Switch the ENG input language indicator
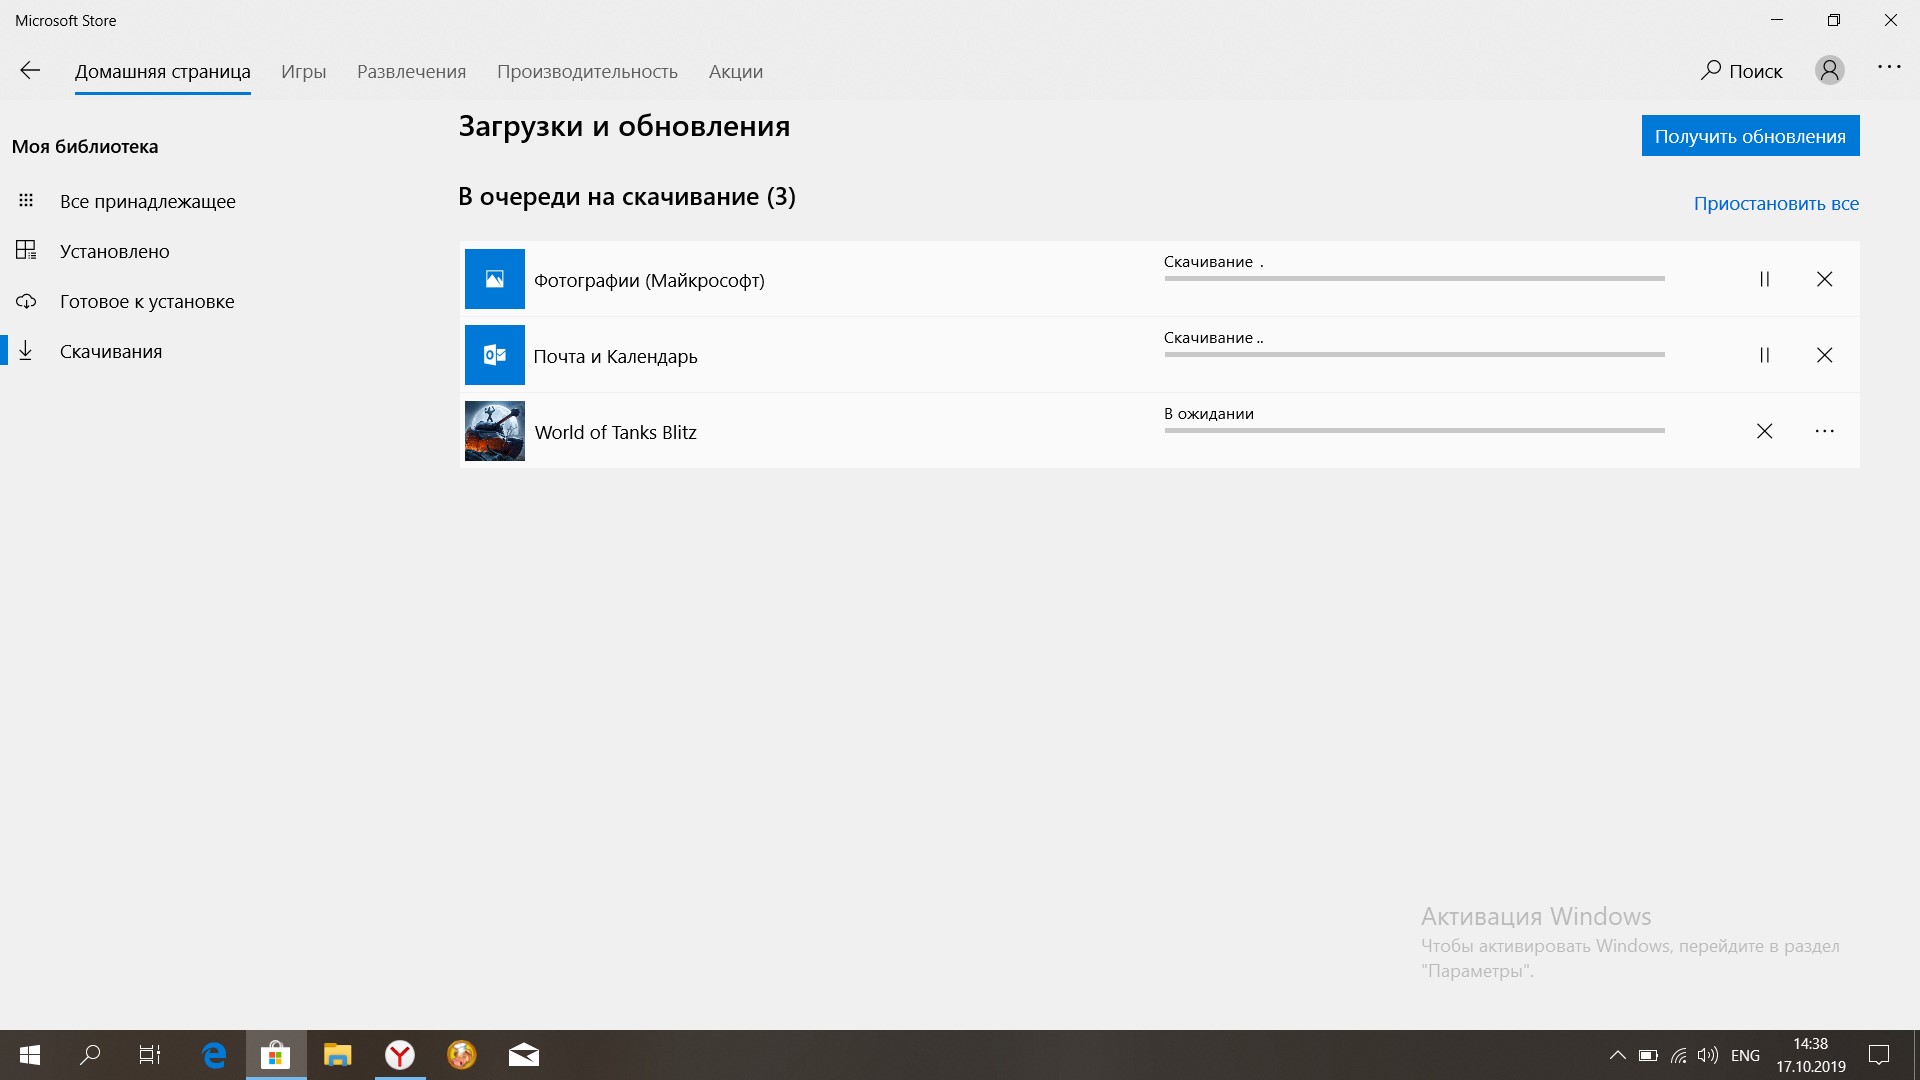 tap(1745, 1055)
